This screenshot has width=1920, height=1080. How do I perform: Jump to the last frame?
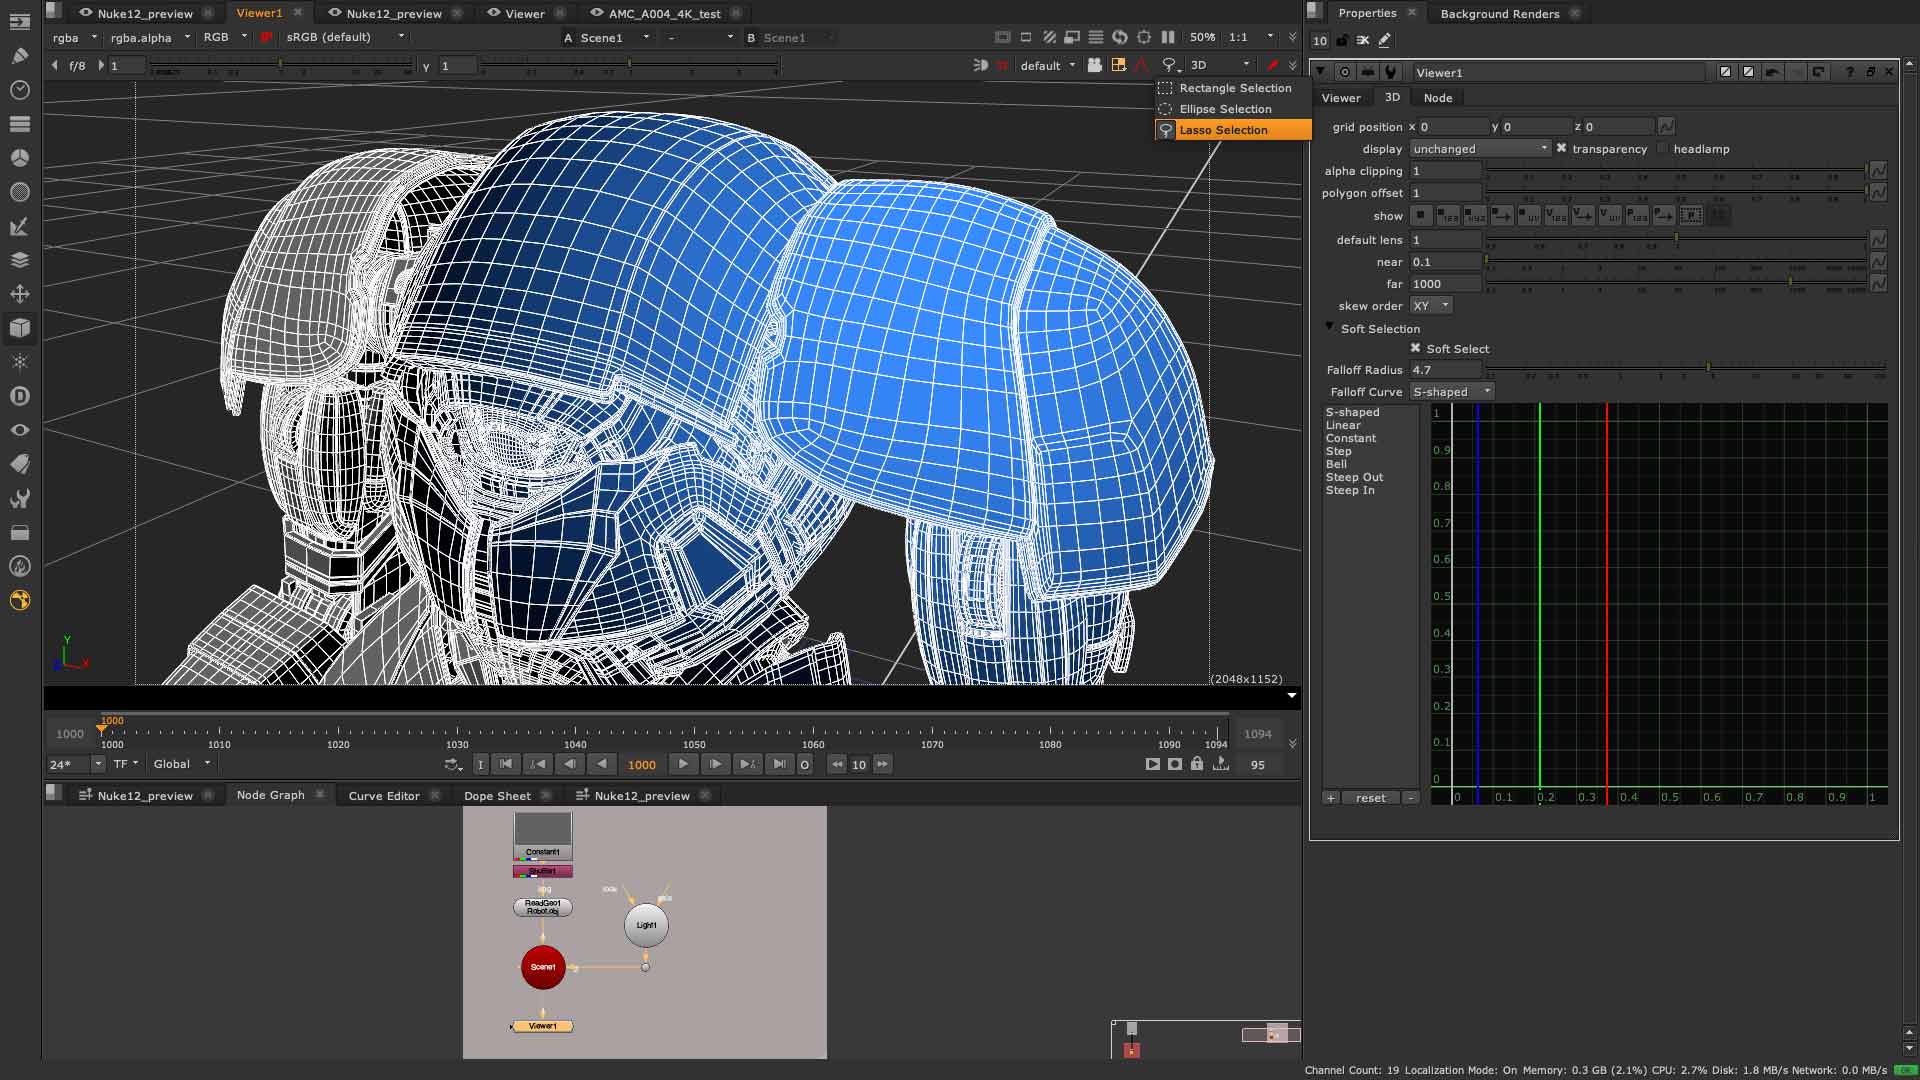click(779, 764)
